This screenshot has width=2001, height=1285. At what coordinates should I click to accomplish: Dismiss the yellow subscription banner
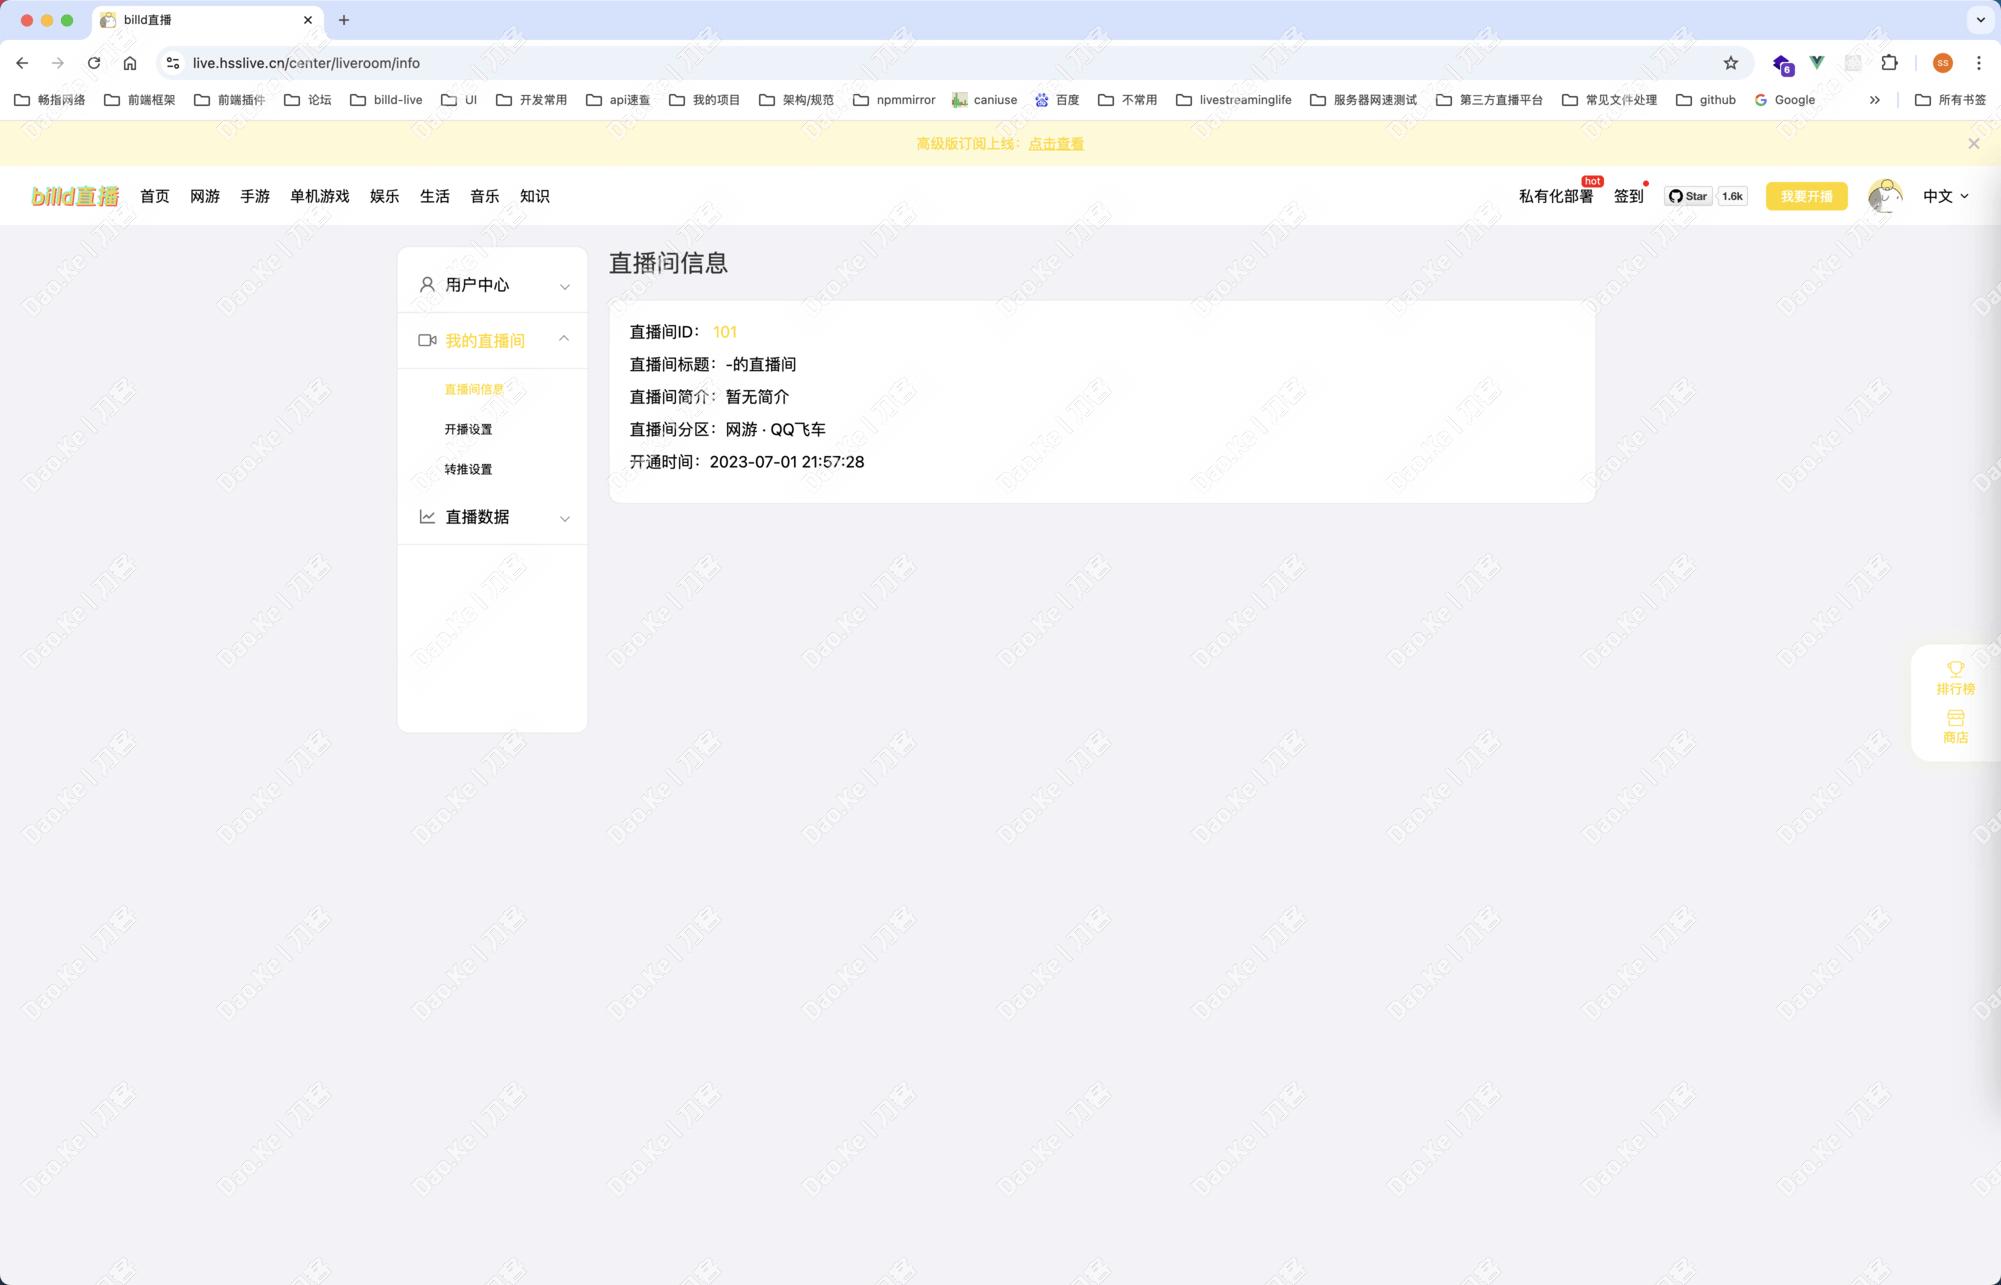coord(1973,144)
